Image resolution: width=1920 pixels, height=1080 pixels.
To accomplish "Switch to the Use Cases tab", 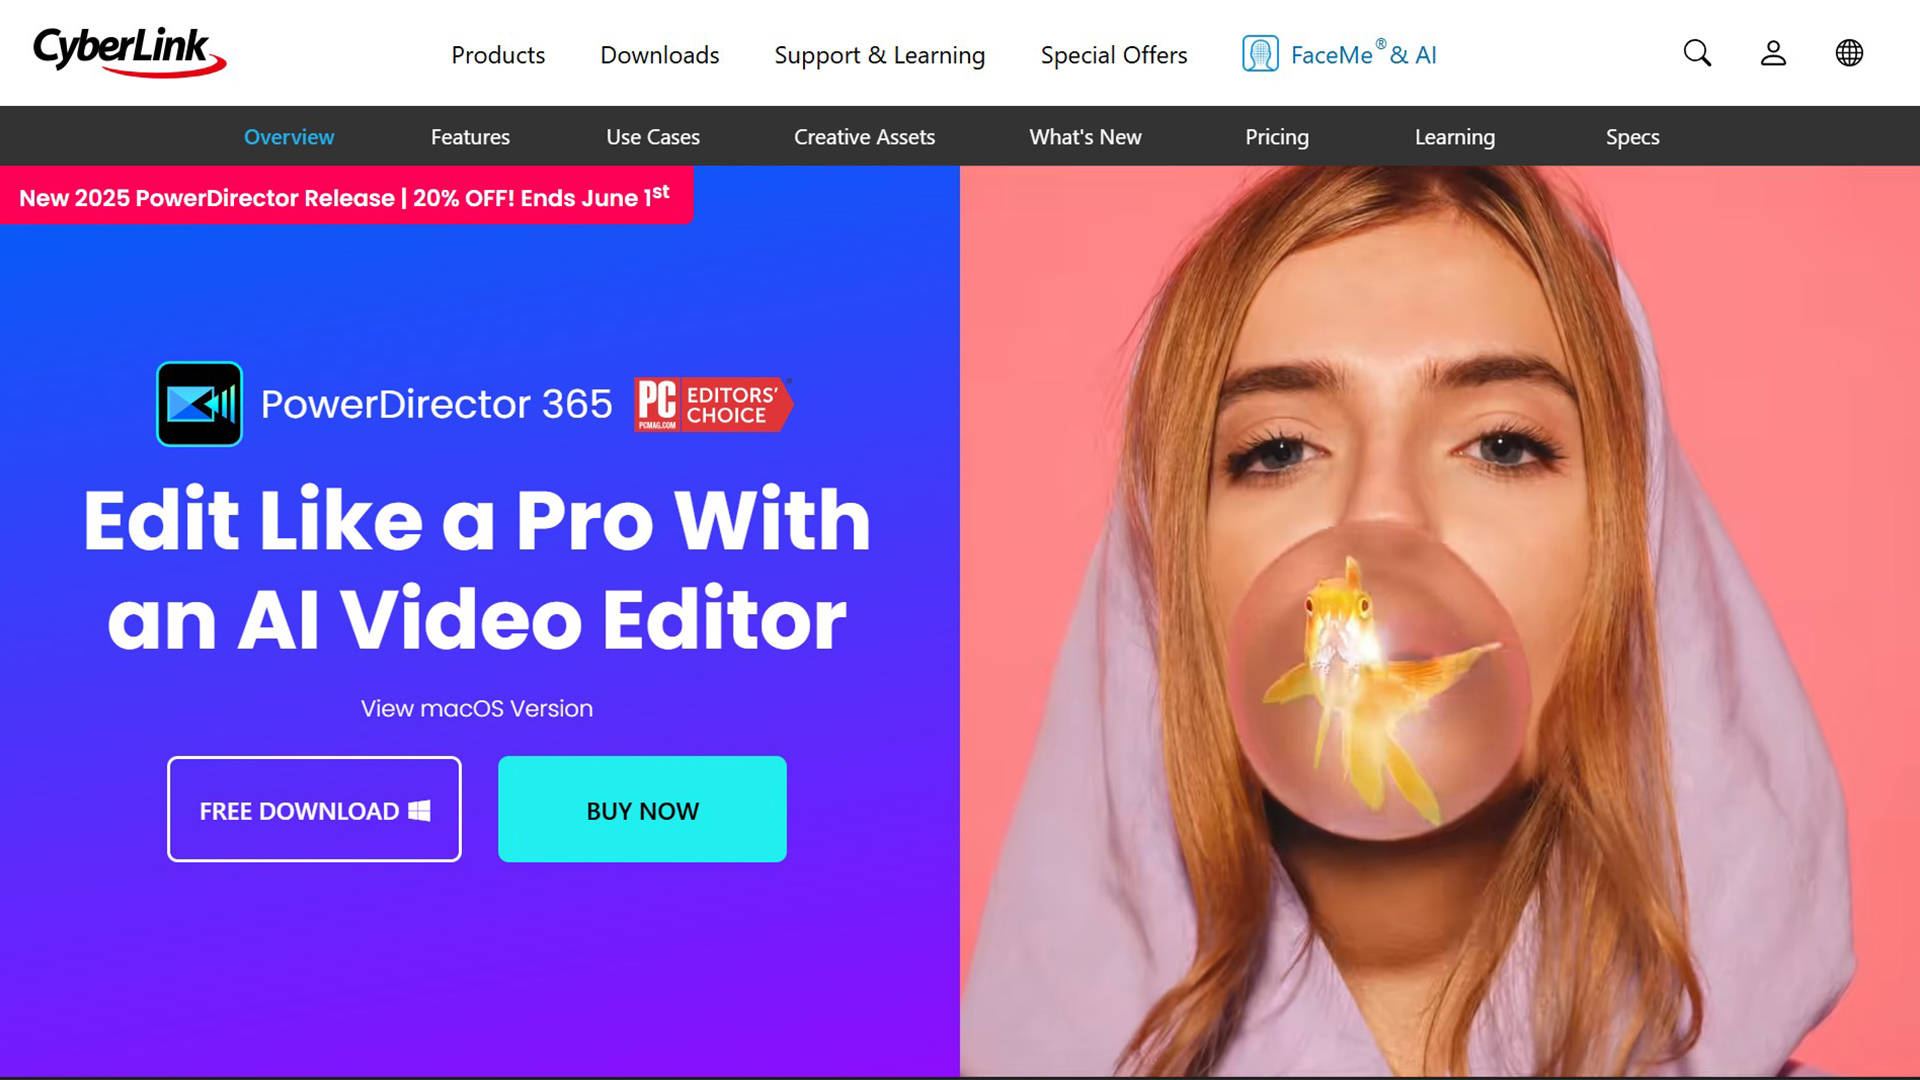I will click(x=653, y=137).
